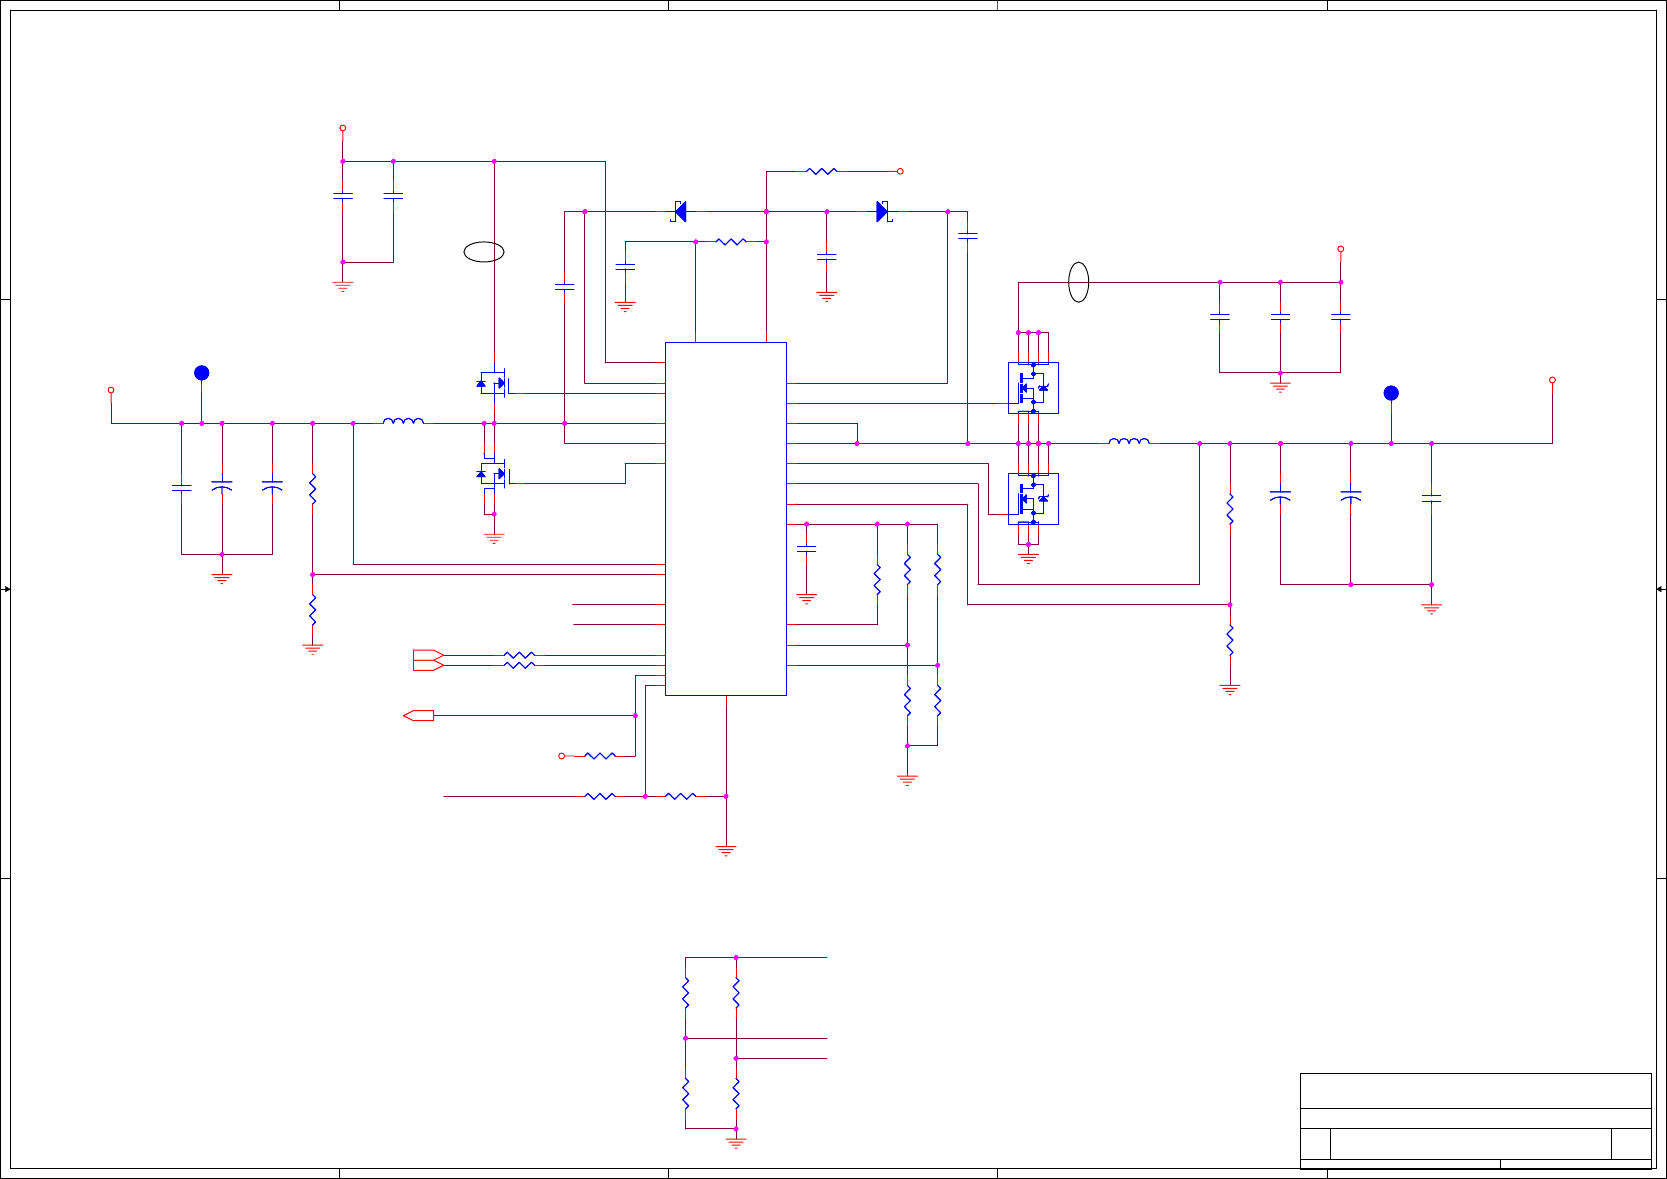
Task: Select the input-side inductor coil symbol
Action: click(403, 421)
